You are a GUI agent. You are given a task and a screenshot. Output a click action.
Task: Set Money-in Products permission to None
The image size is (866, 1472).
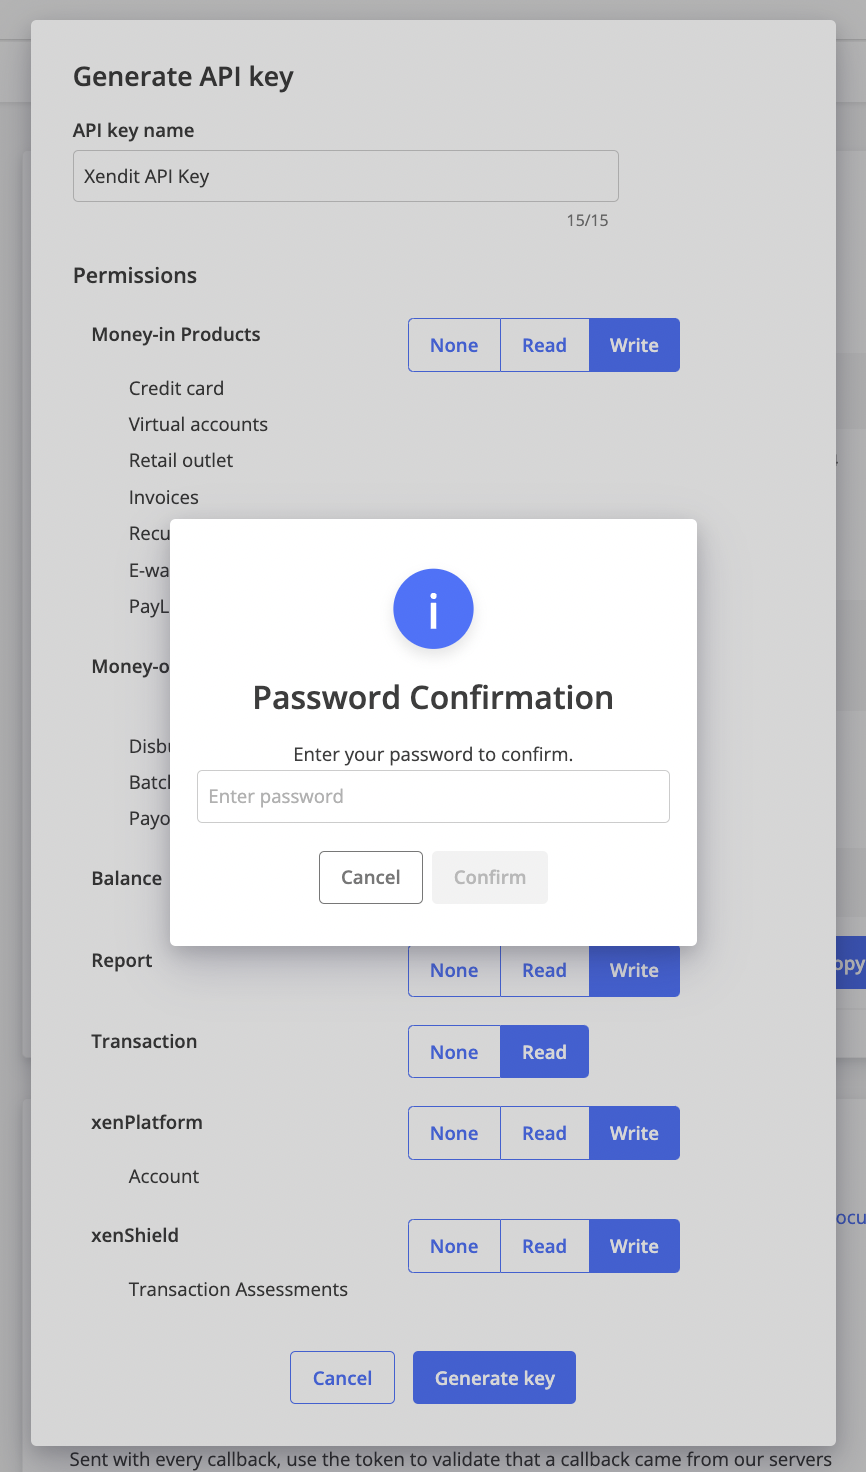[x=454, y=345]
